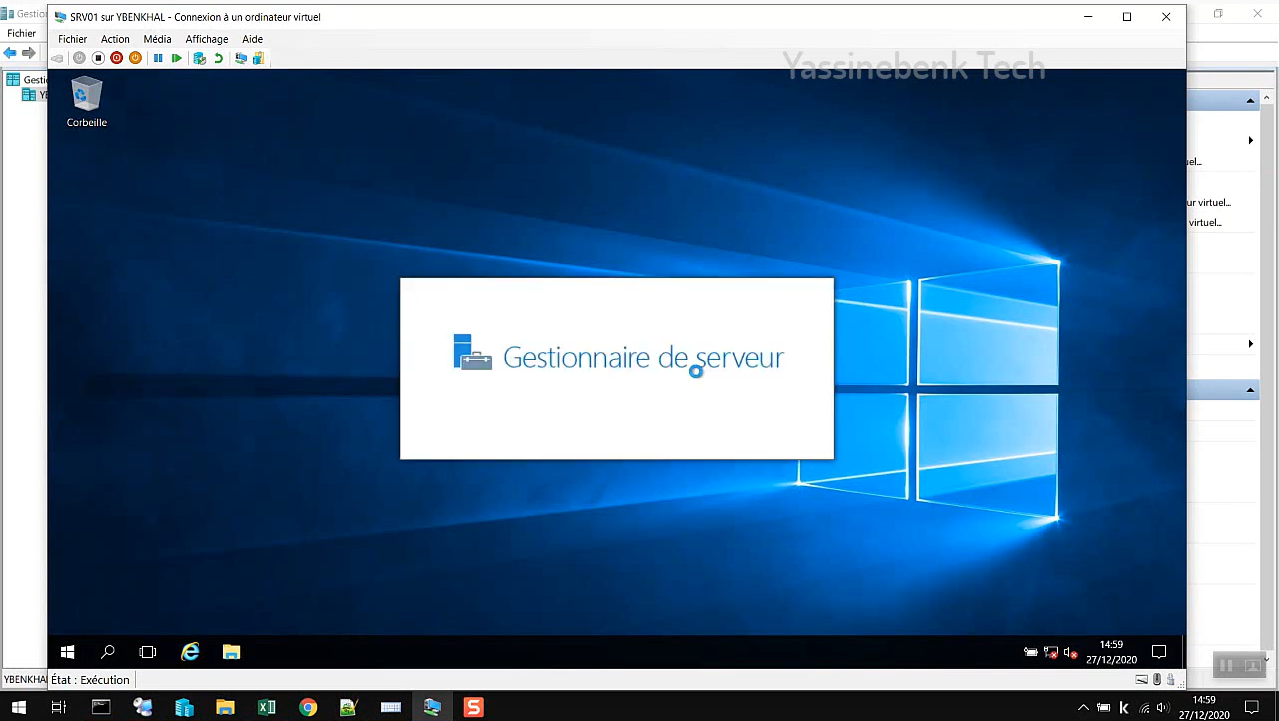Click the lock status icon in VM status bar

click(x=1171, y=680)
